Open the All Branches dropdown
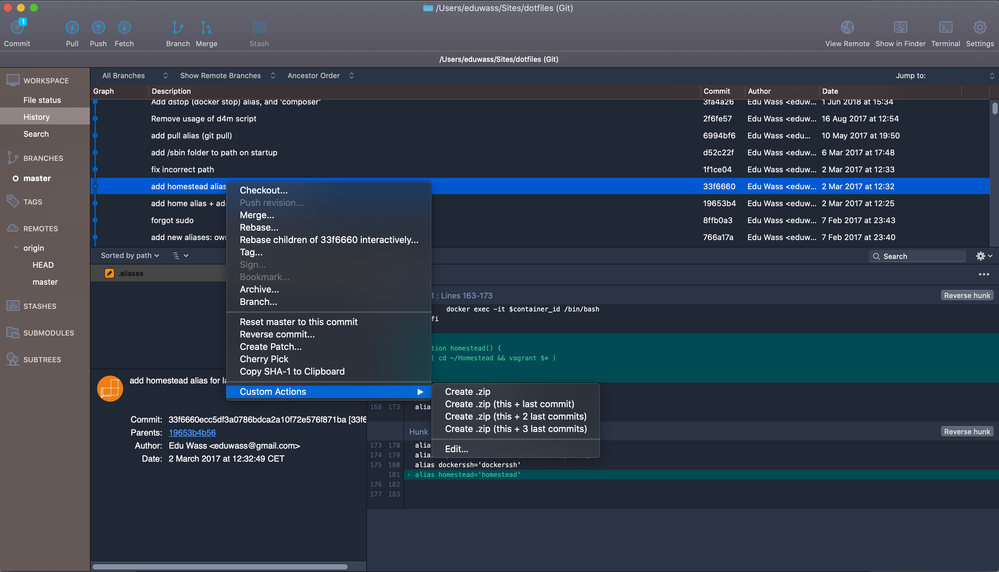Image resolution: width=999 pixels, height=572 pixels. (134, 76)
